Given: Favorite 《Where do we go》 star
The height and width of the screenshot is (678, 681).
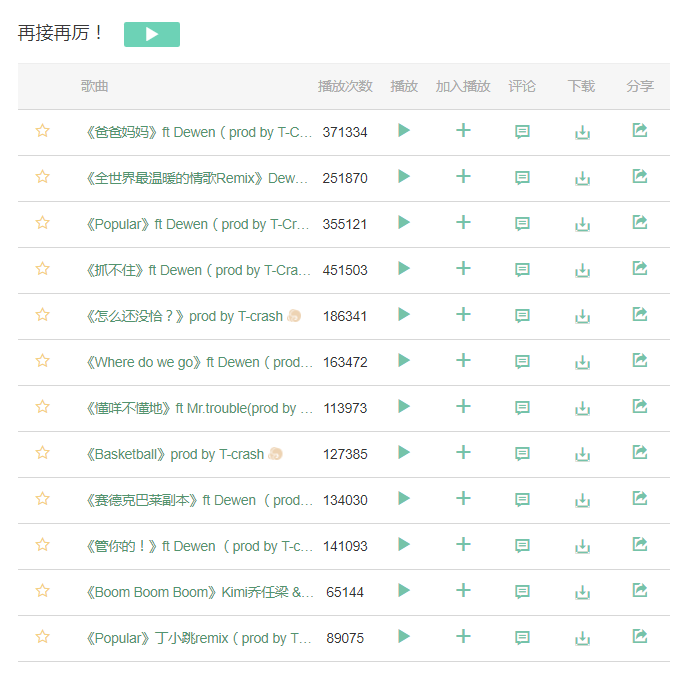Looking at the screenshot, I should click(43, 360).
